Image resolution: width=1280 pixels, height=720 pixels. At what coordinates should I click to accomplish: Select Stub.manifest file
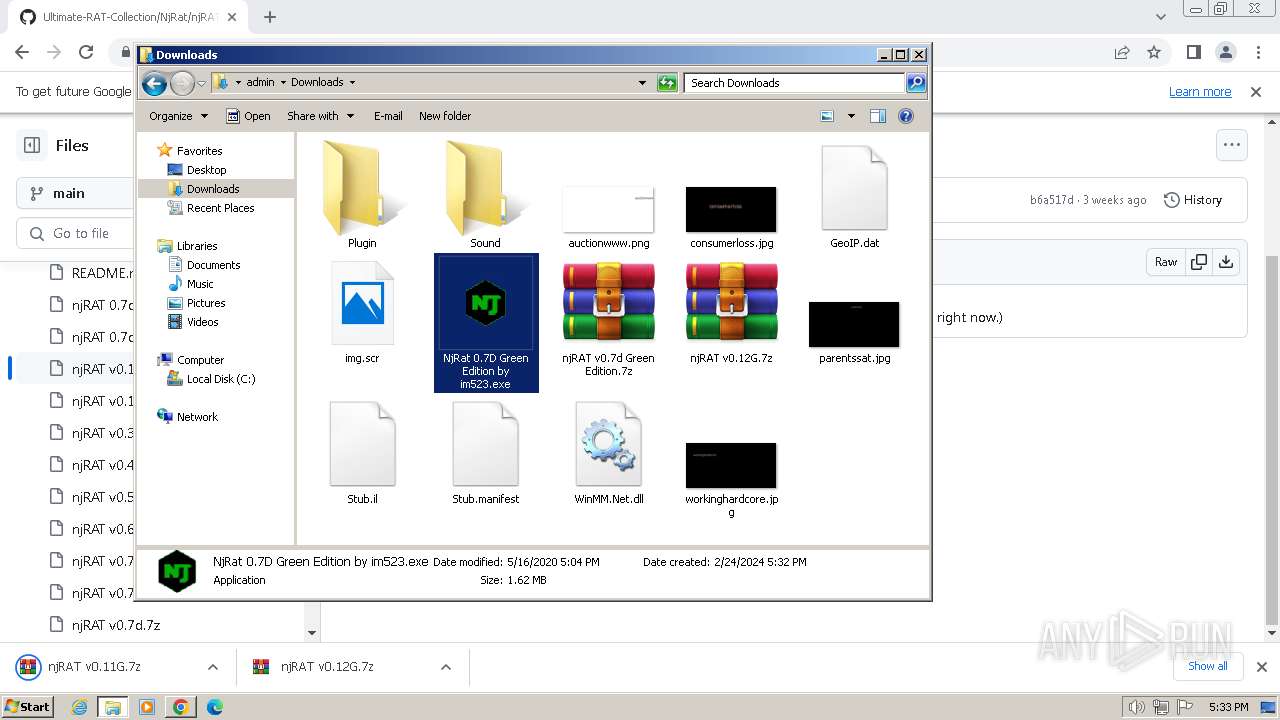(485, 454)
